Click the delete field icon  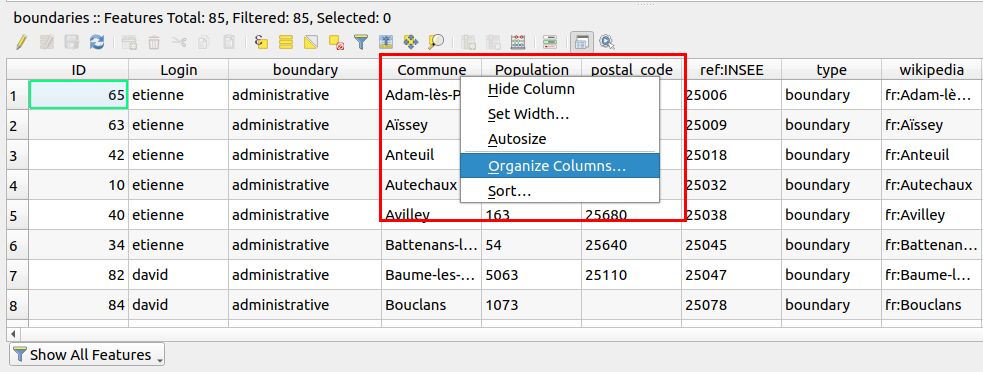493,42
